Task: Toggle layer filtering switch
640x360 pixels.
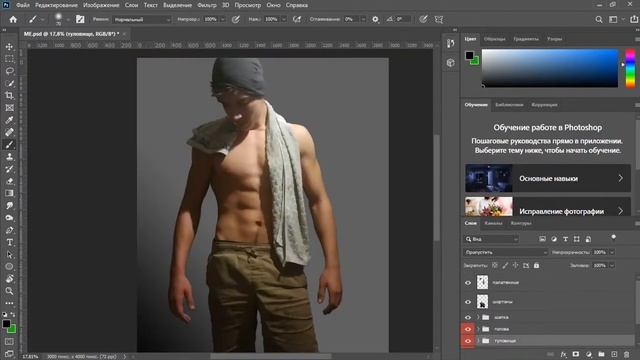Action: (613, 238)
